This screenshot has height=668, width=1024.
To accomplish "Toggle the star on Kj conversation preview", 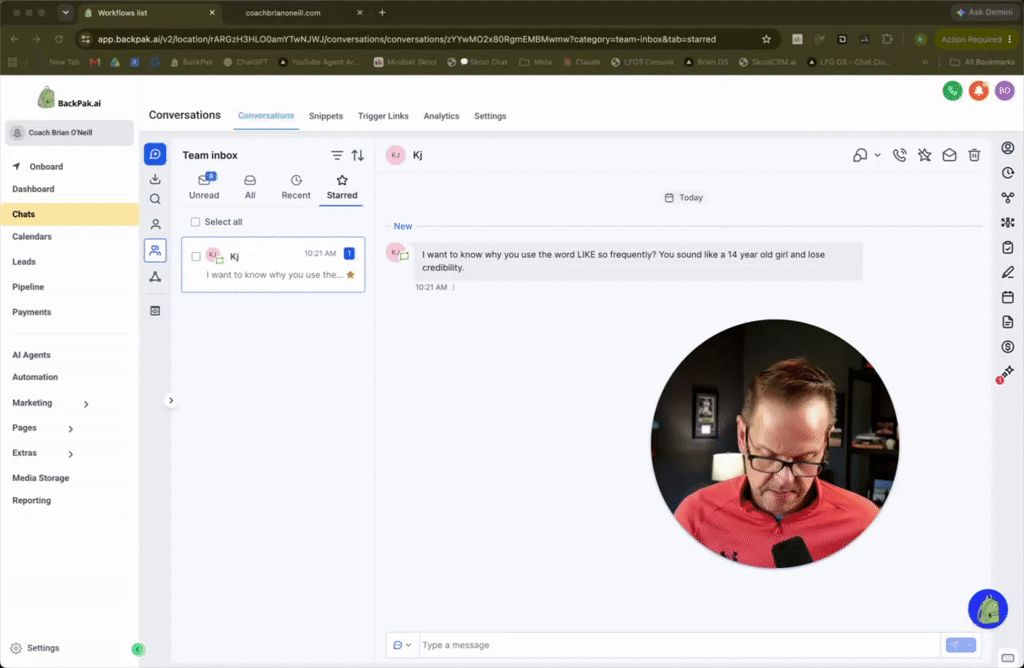I will (351, 275).
